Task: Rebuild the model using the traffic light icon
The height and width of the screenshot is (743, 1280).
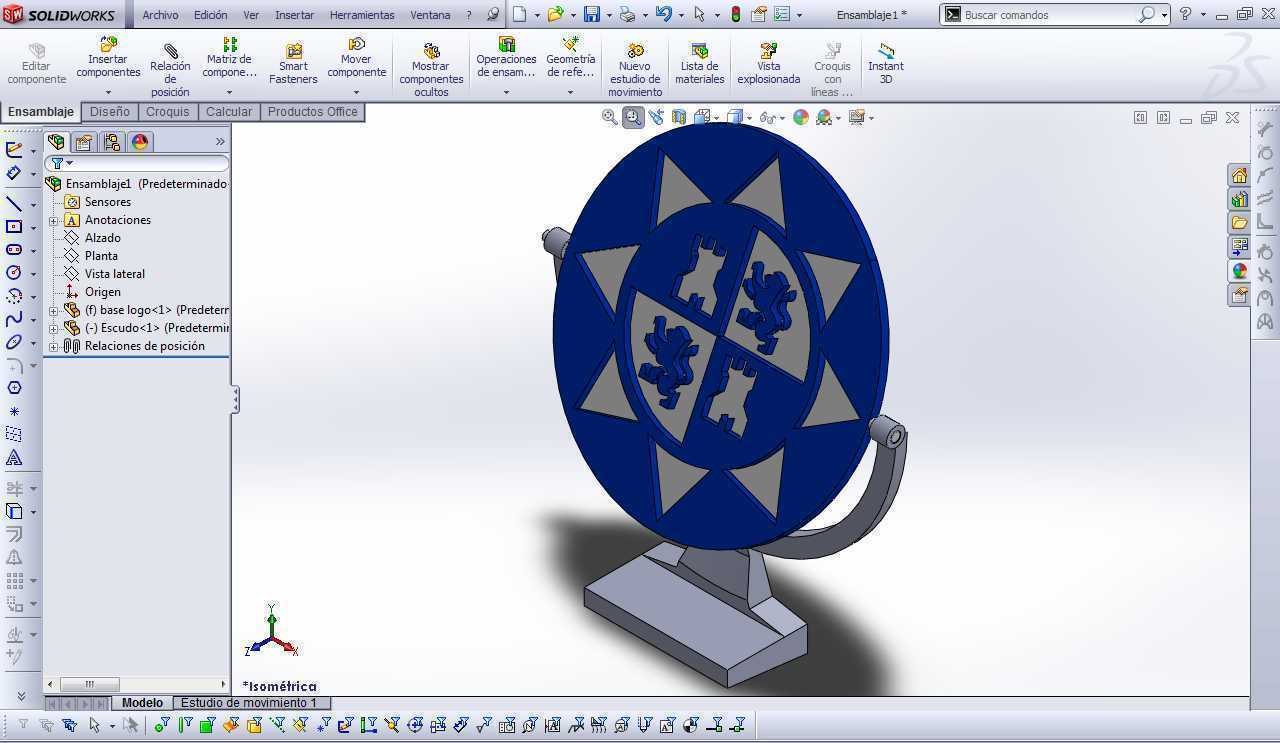Action: pos(737,14)
